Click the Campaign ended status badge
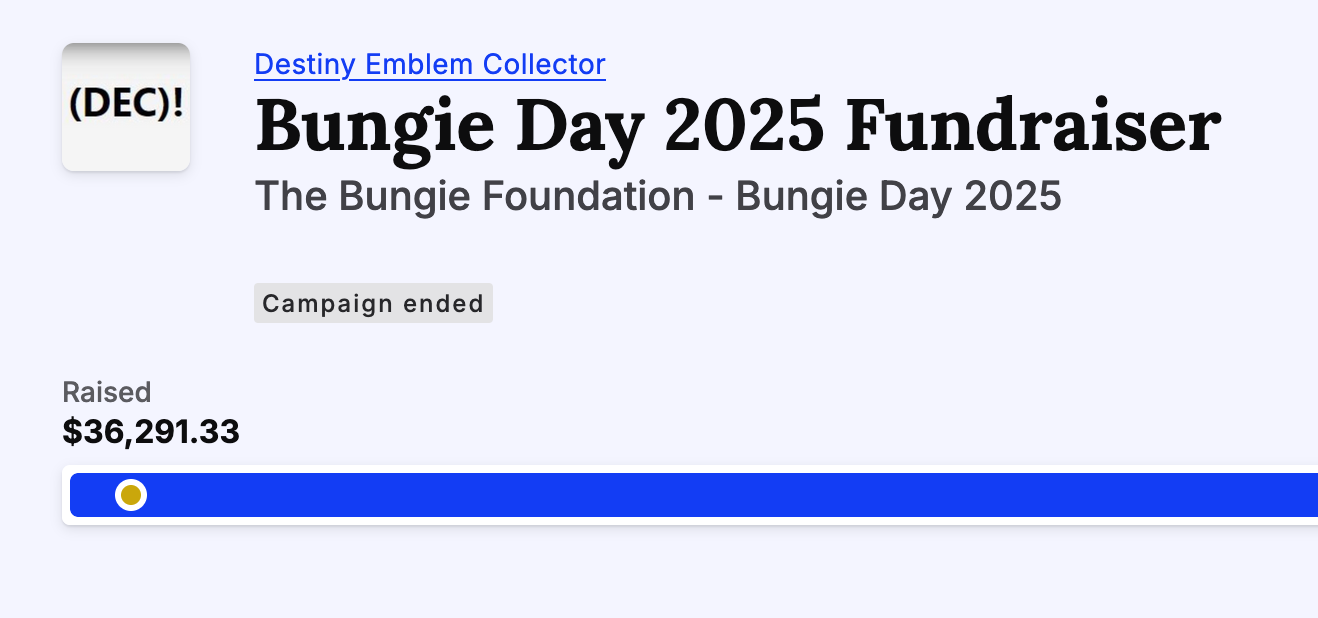The height and width of the screenshot is (618, 1318). 373,303
